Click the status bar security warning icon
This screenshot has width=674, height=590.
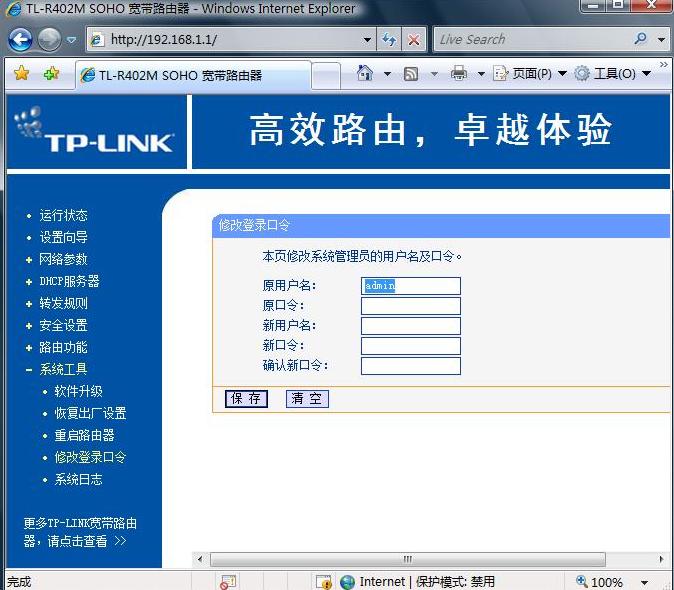coord(324,582)
